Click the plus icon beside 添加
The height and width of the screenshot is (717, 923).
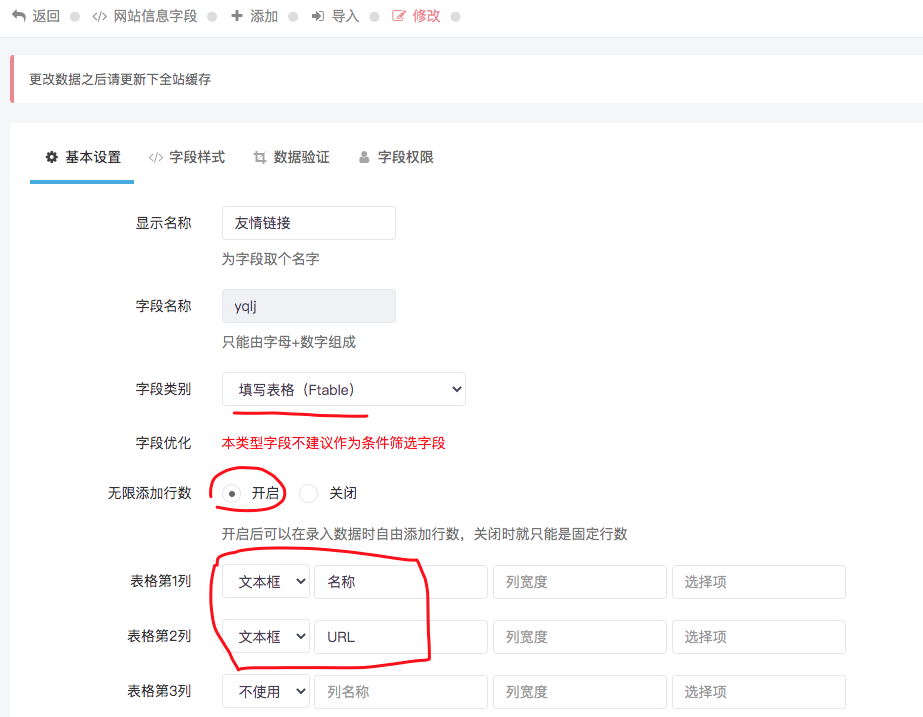click(237, 16)
